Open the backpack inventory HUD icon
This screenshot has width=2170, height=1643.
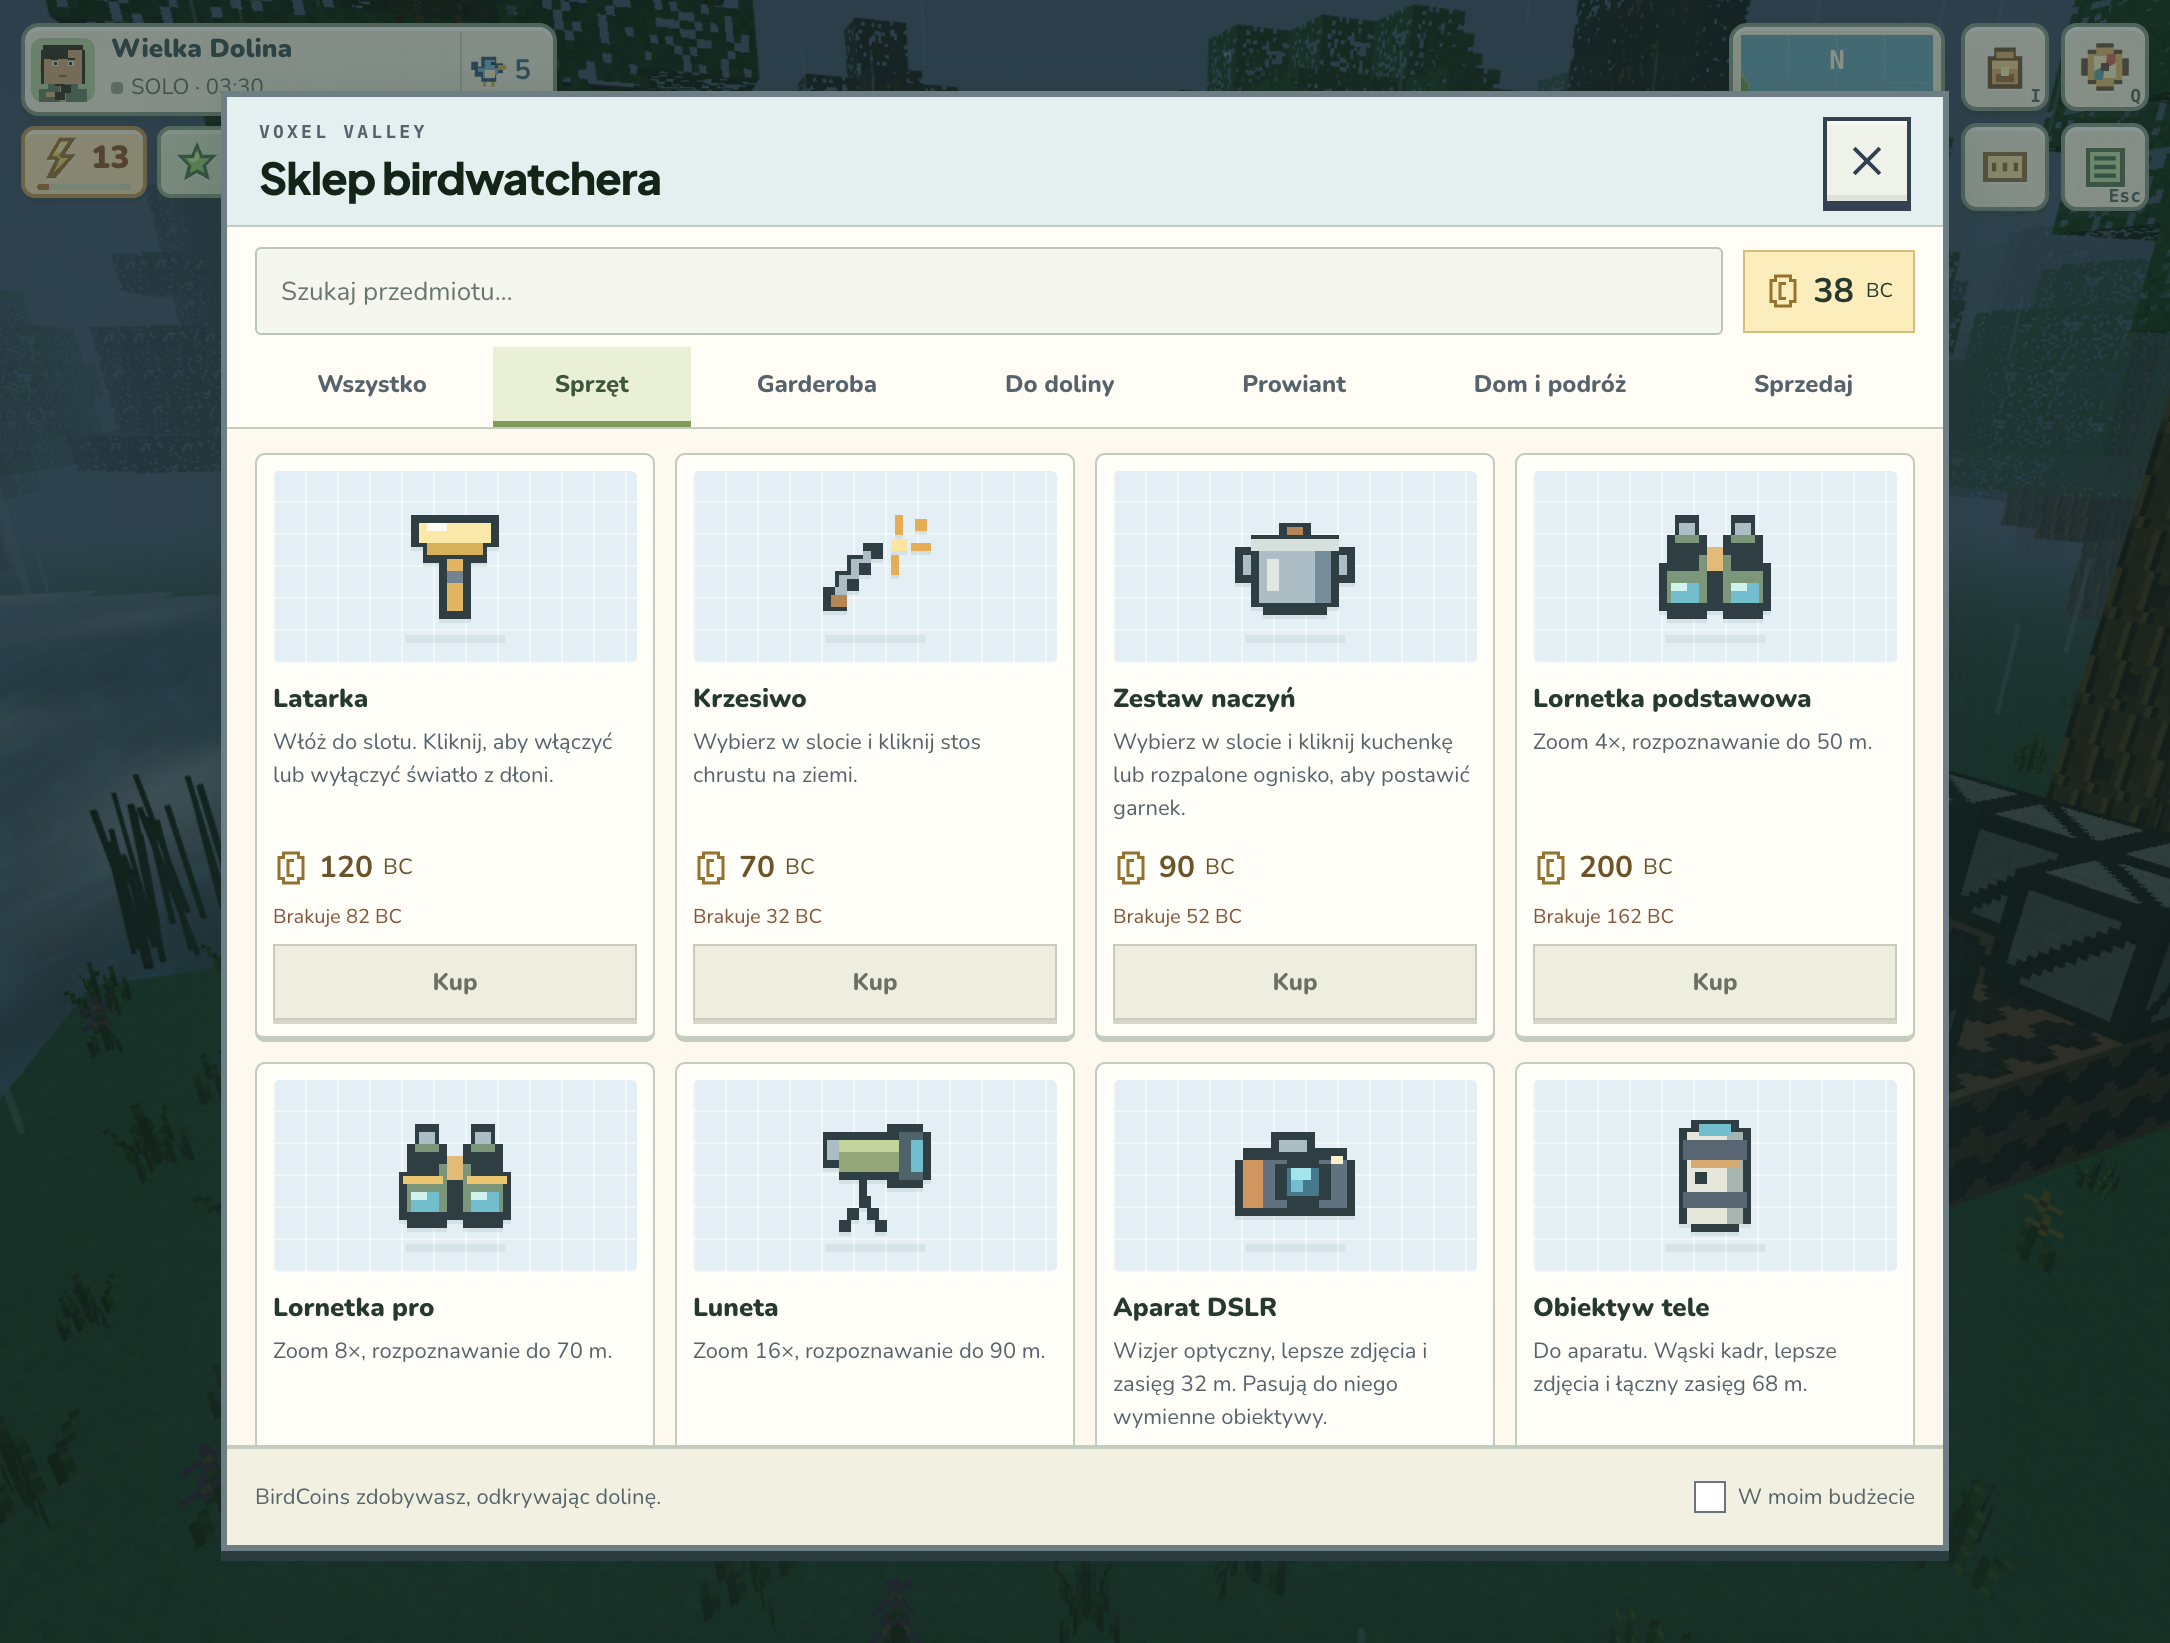tap(2005, 67)
